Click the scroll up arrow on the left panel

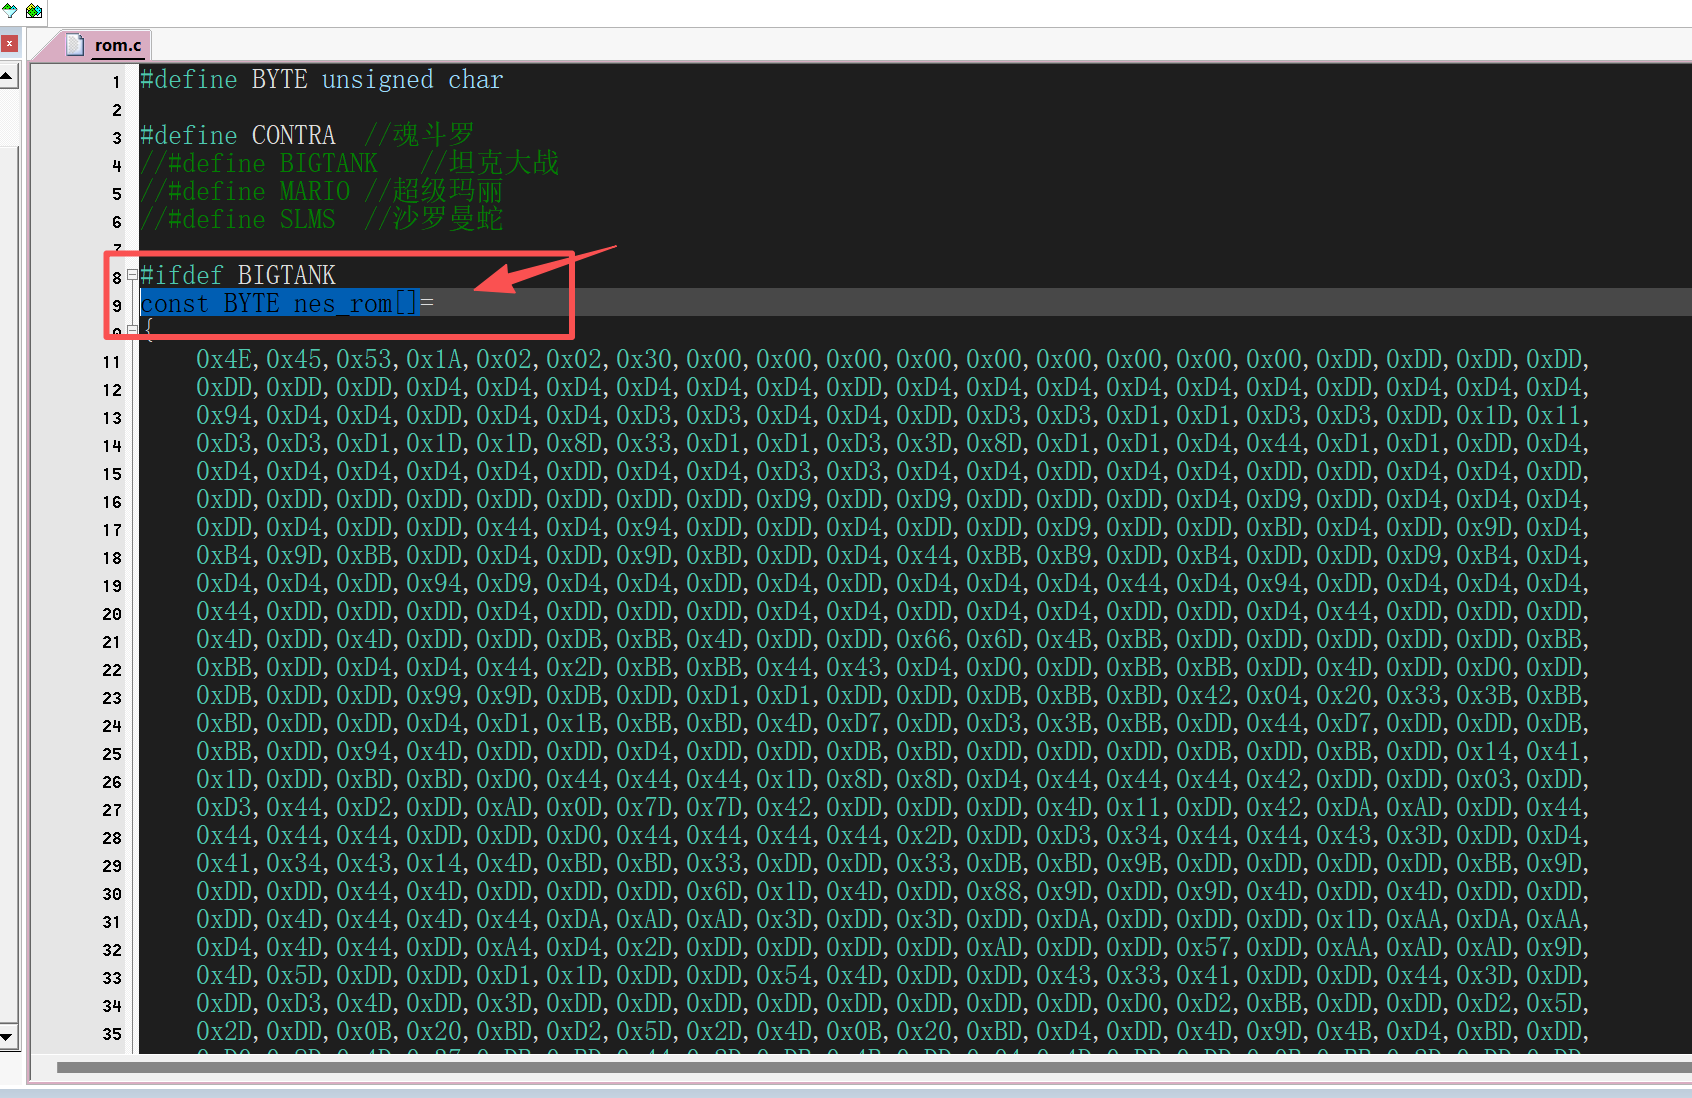7,76
